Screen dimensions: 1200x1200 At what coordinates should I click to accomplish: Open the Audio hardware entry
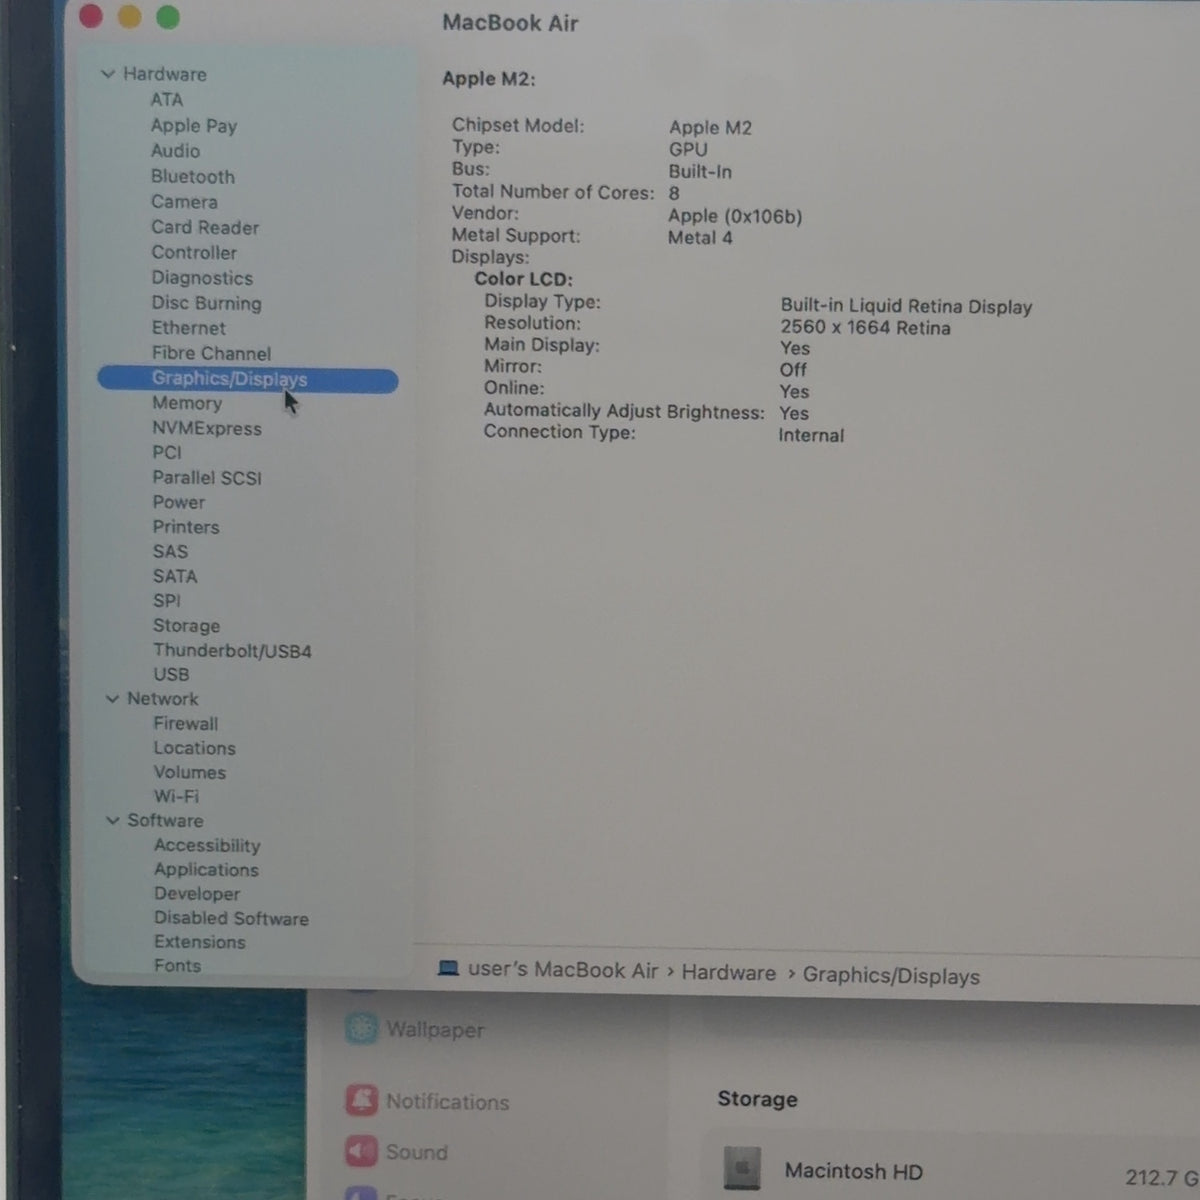pyautogui.click(x=175, y=151)
